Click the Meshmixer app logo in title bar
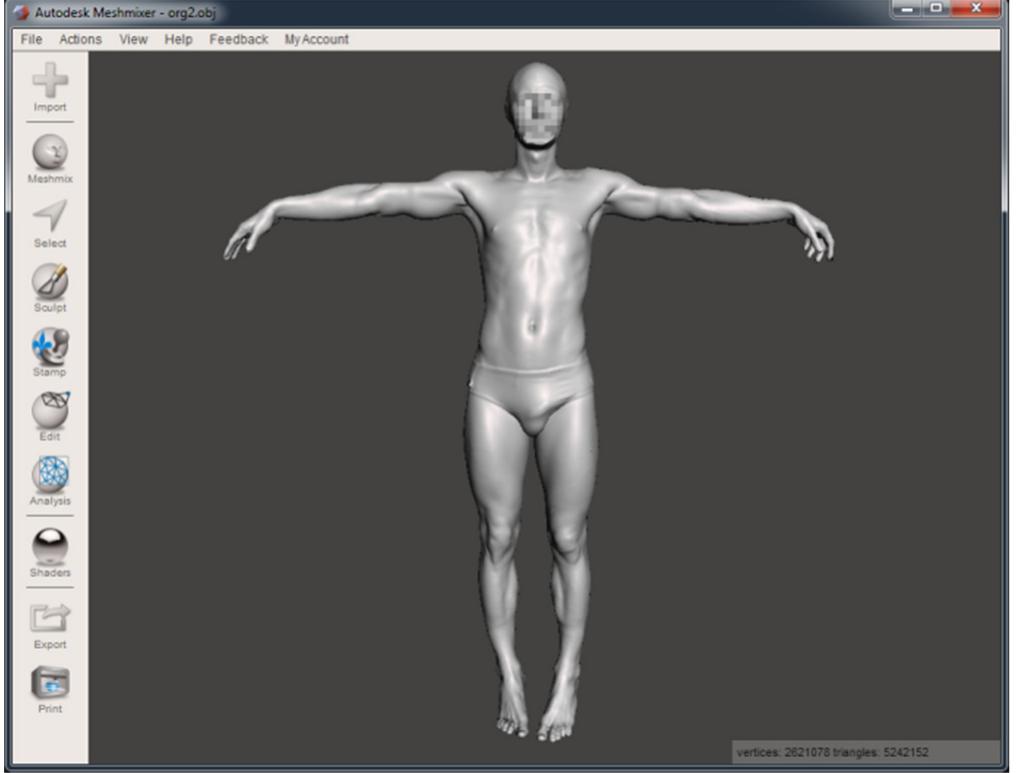1029x773 pixels. tap(22, 12)
